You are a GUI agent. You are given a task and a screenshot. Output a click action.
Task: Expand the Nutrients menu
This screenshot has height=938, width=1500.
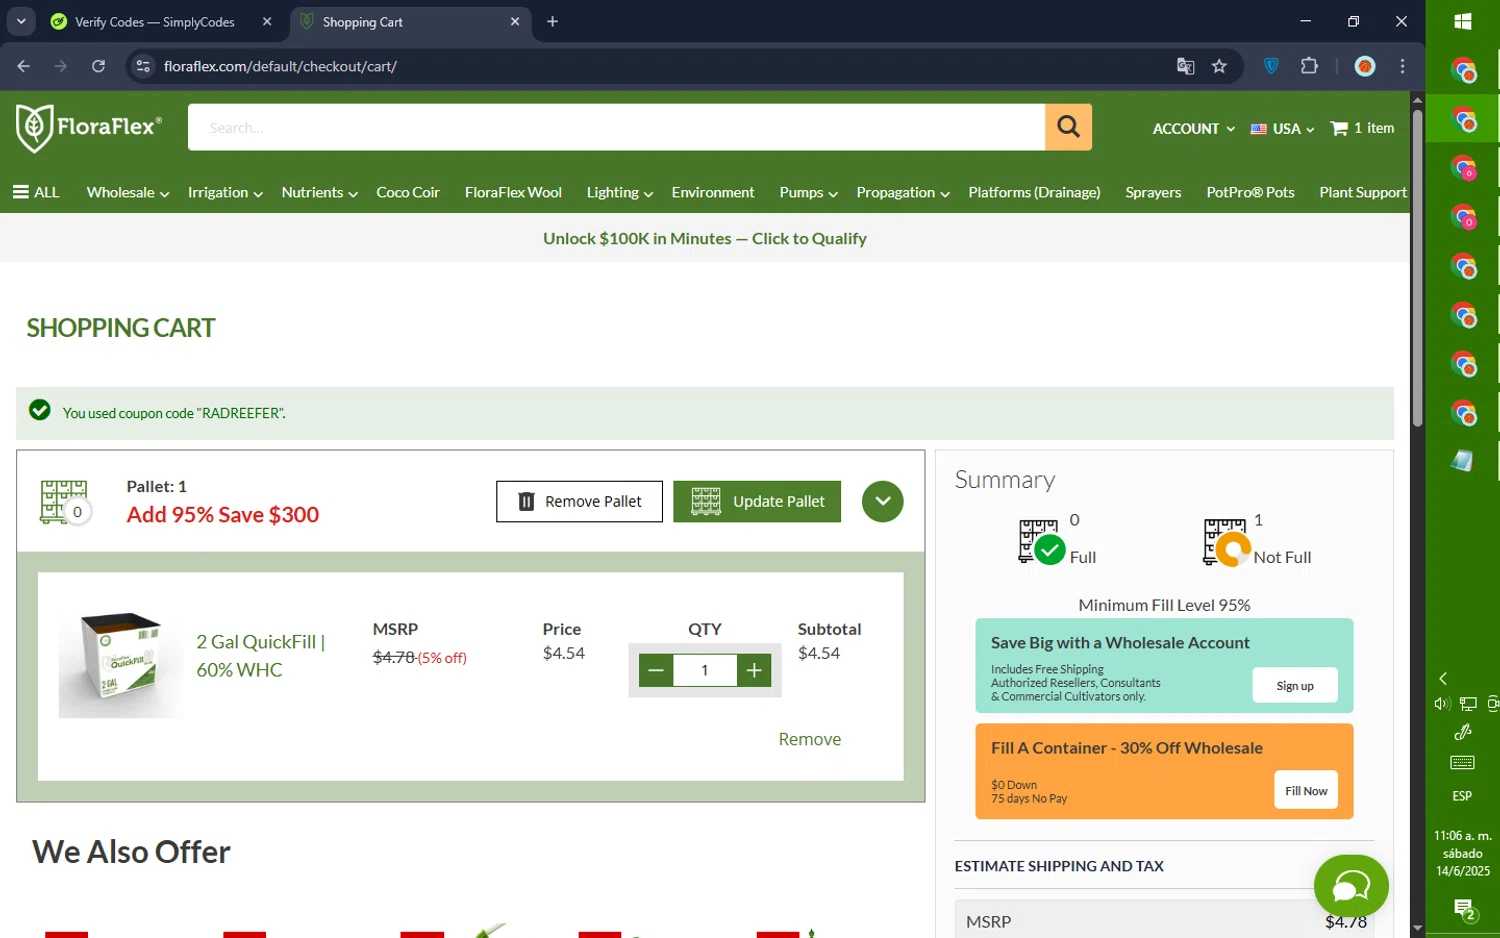(319, 192)
